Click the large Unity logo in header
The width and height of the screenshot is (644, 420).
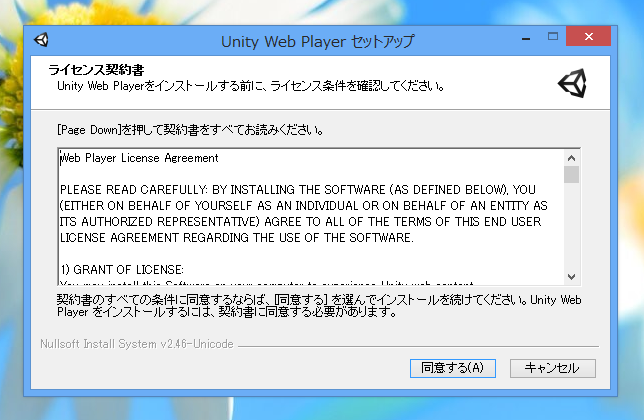pos(572,83)
